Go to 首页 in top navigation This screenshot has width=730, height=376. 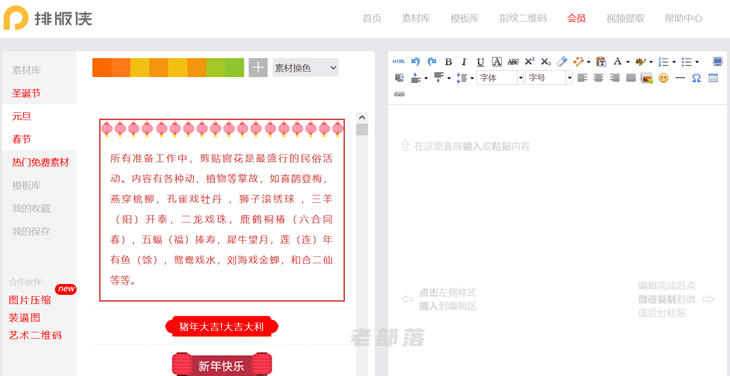coord(372,19)
